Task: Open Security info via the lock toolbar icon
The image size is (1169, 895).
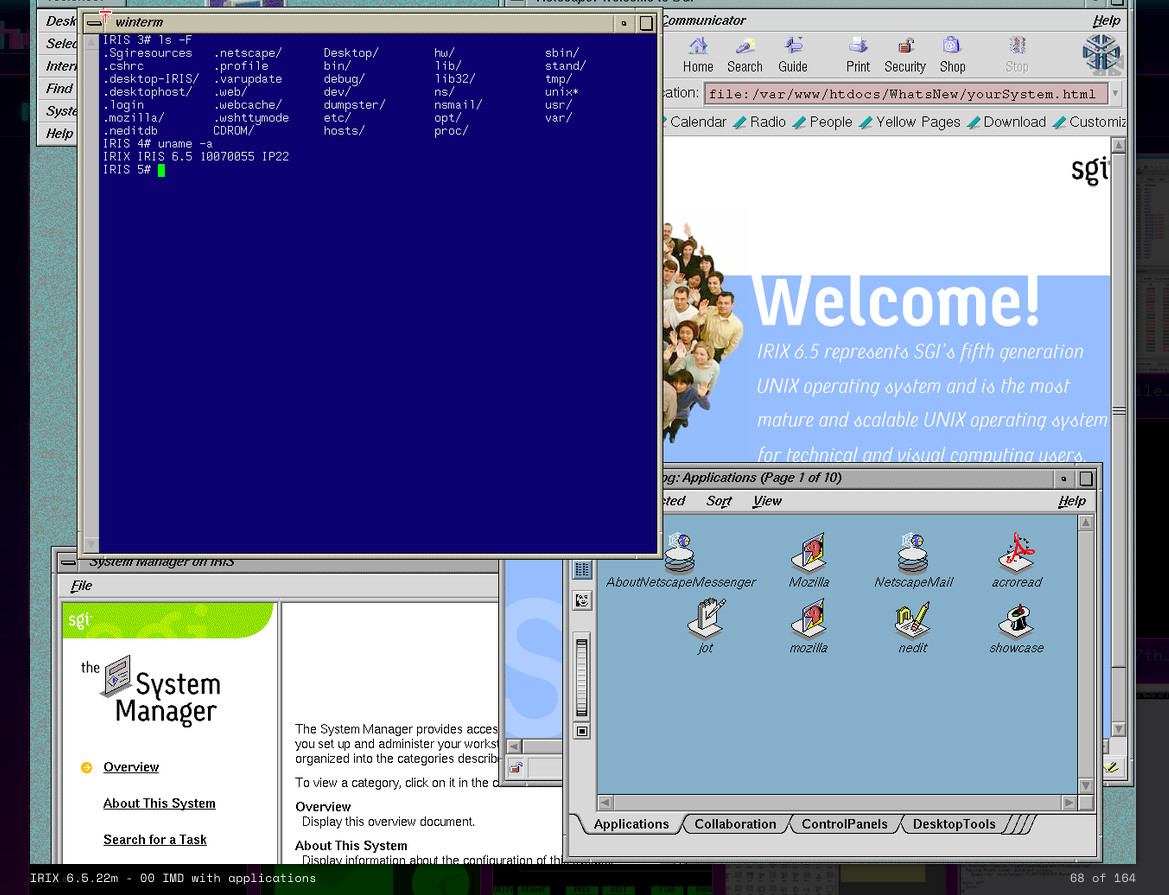Action: coord(905,55)
